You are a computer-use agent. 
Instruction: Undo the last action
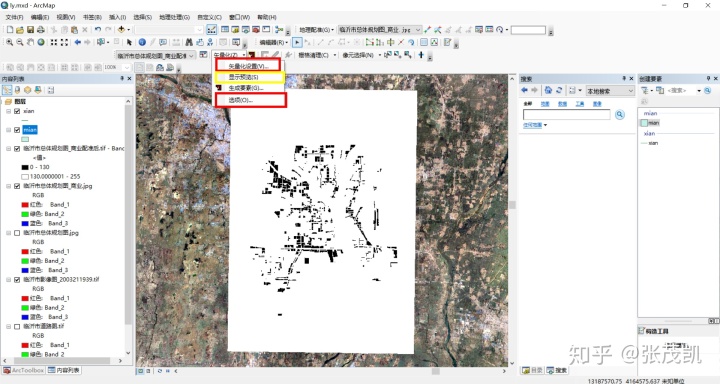click(97, 30)
